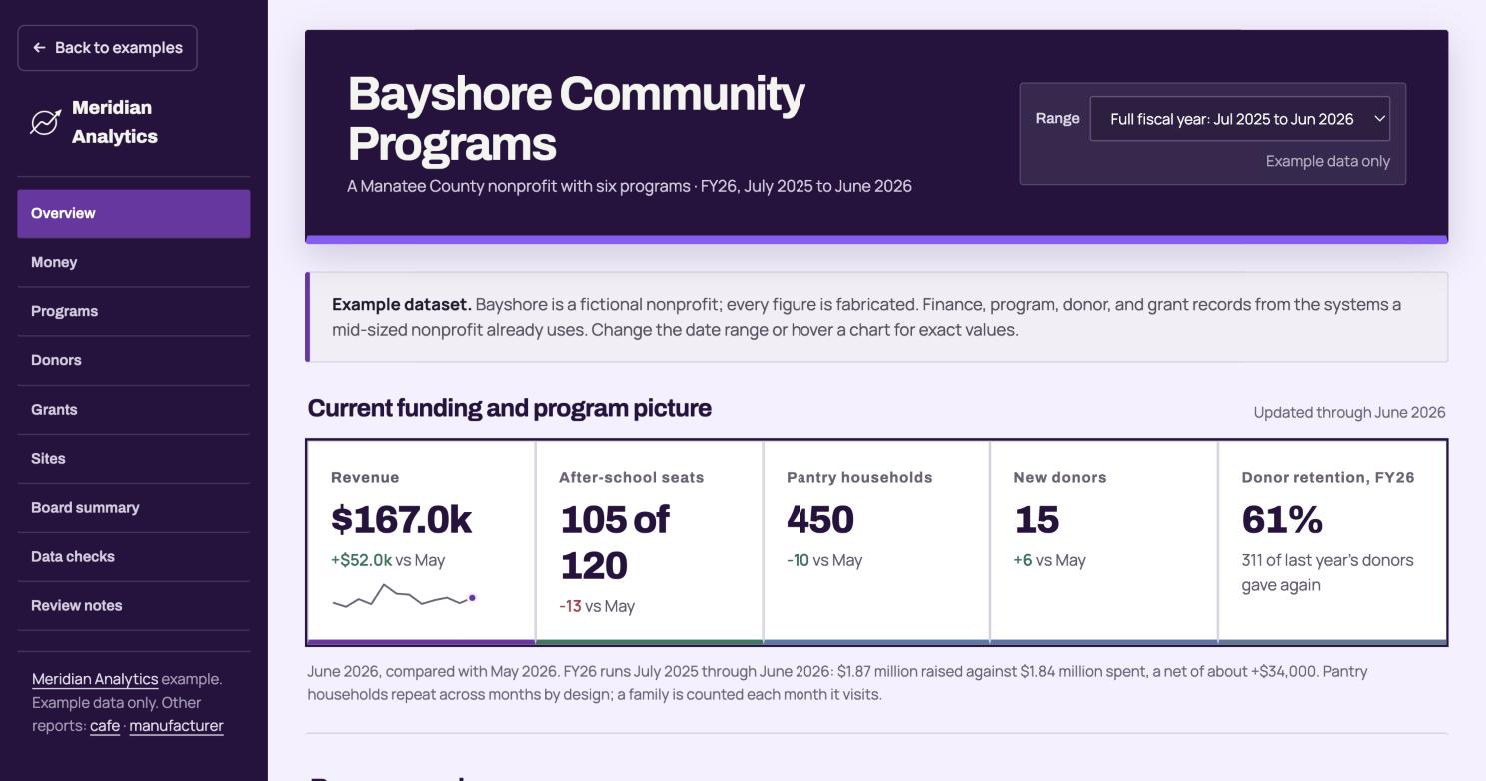Open the cafe example report link
This screenshot has width=1486, height=781.
(105, 726)
